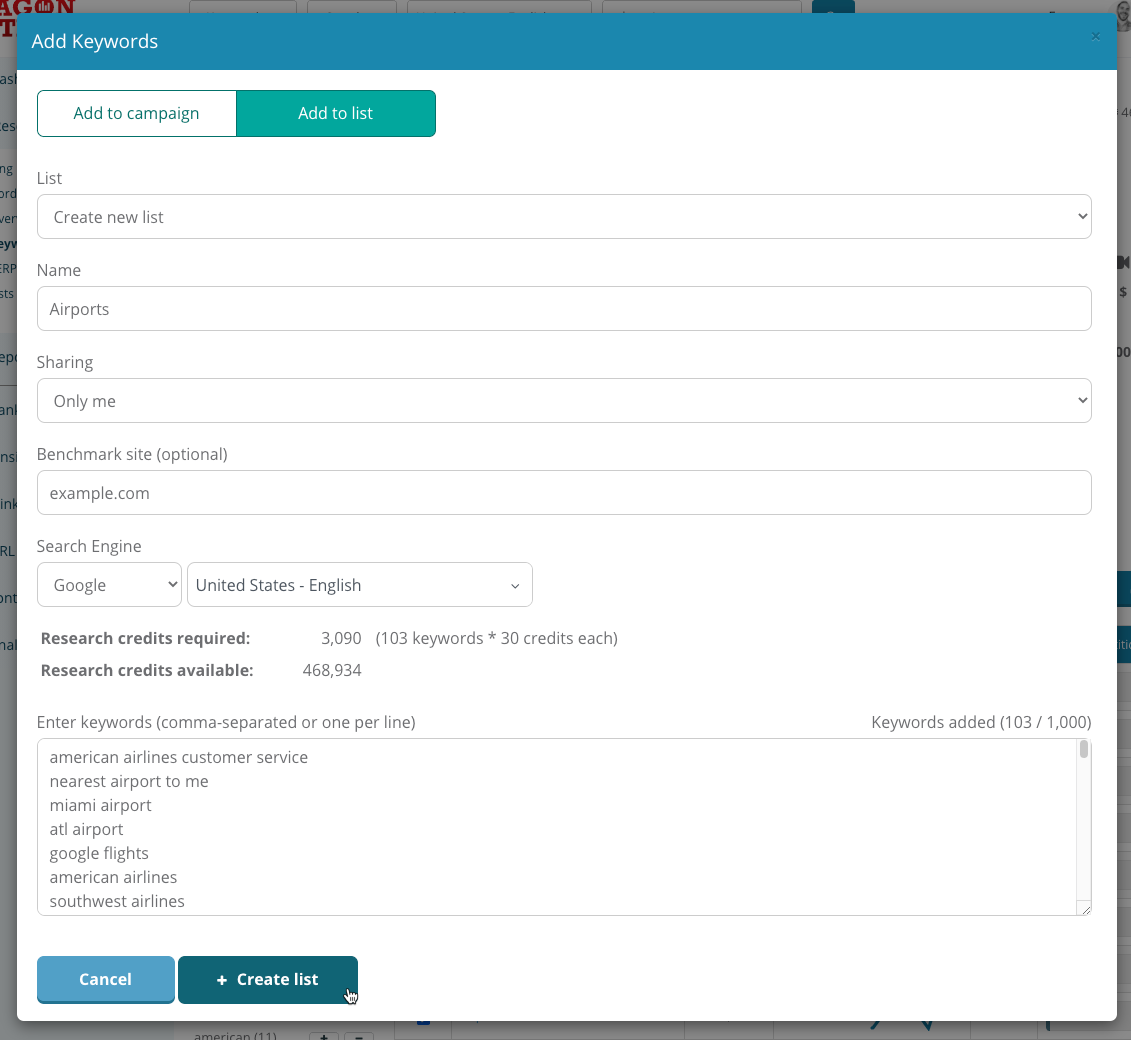Screen dimensions: 1131x1040
Task: Click the keywords text area scrollbar
Action: [1084, 750]
